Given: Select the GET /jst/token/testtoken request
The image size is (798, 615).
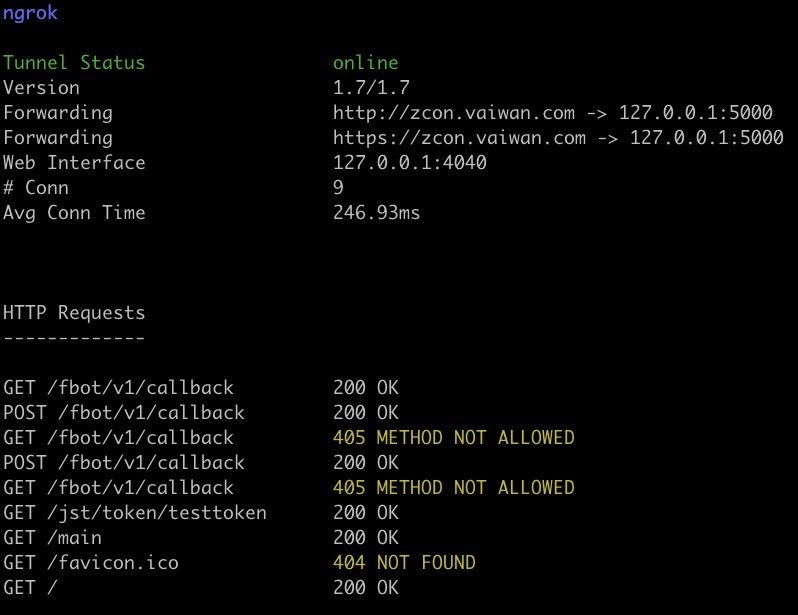Looking at the screenshot, I should tap(135, 513).
